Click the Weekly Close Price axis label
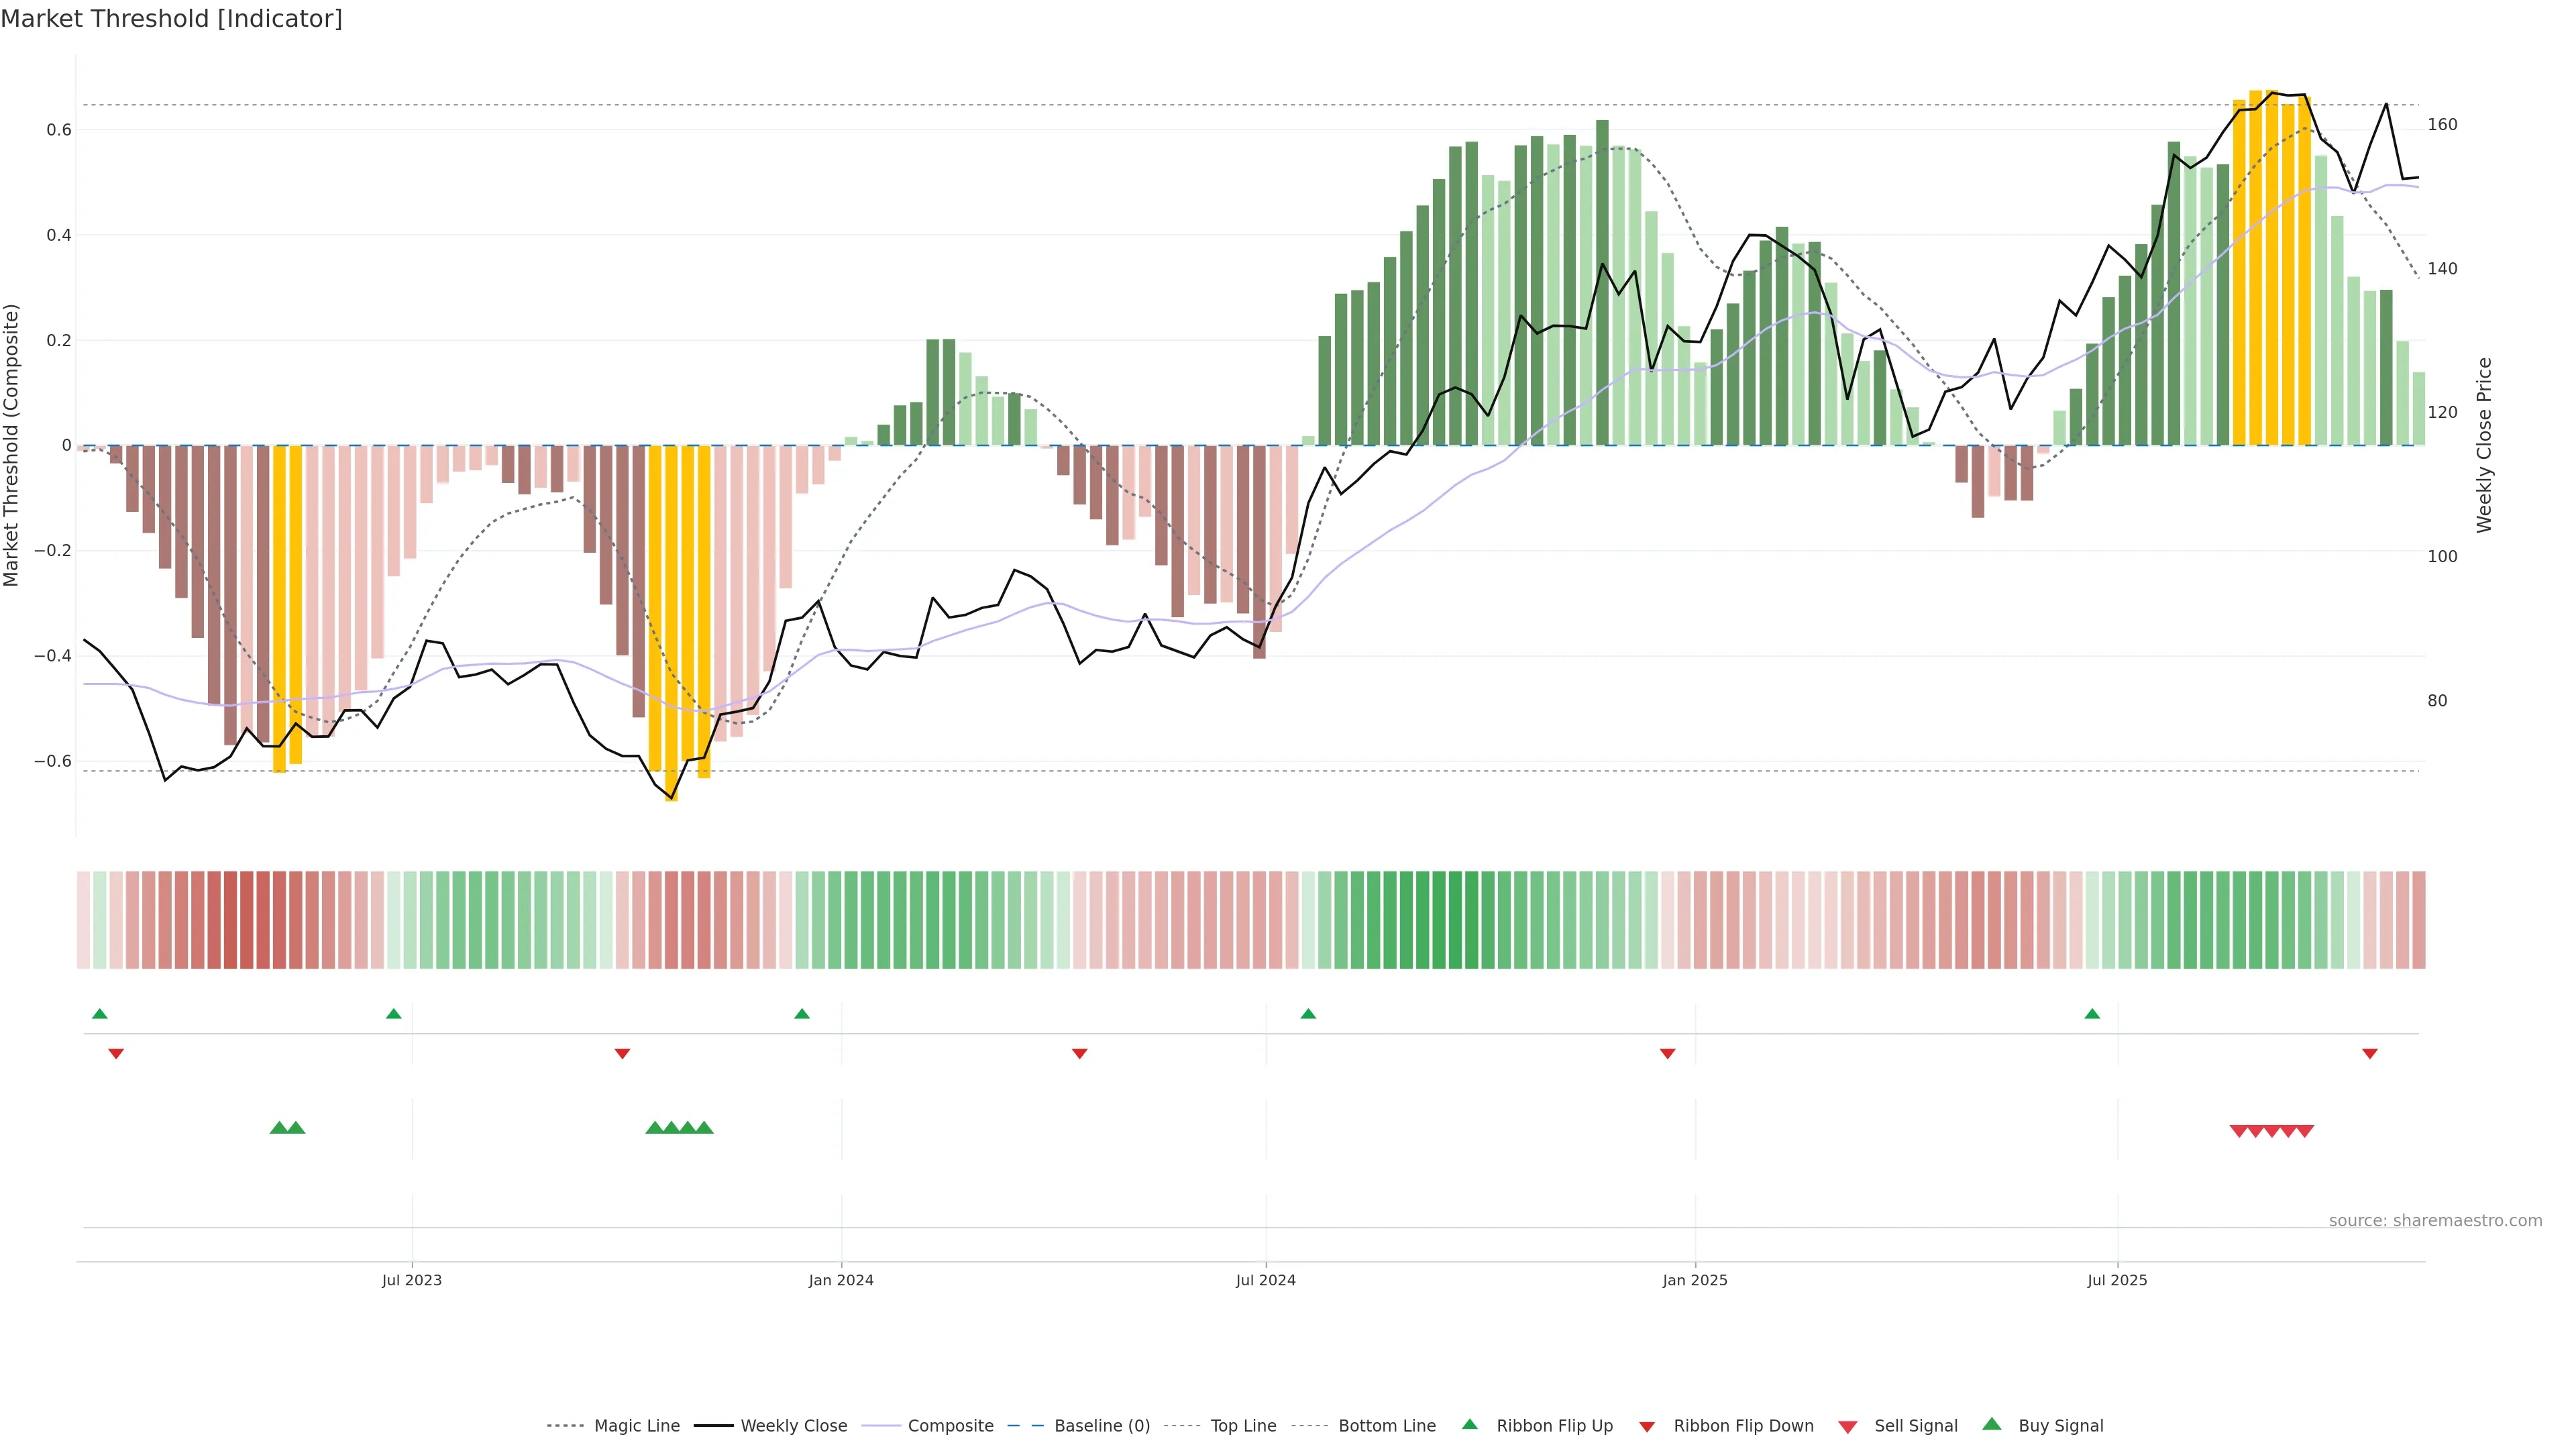Viewport: 2576px width, 1449px height. pos(2484,445)
